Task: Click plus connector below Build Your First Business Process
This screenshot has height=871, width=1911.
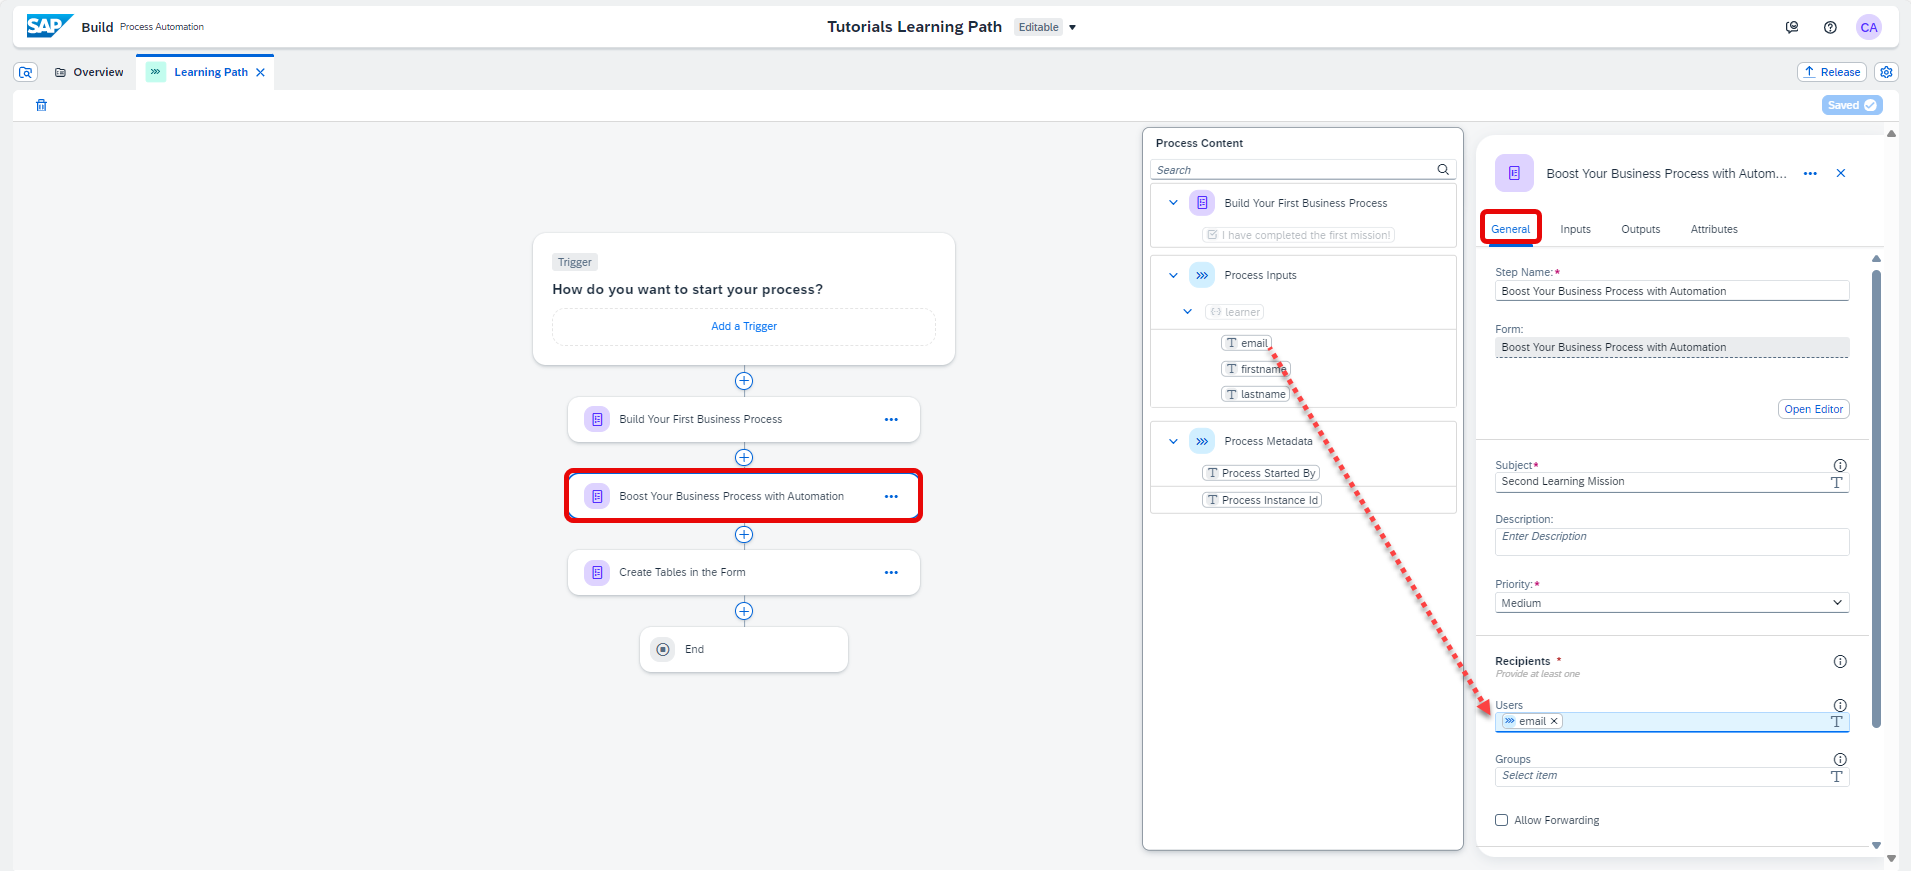Action: coord(744,458)
